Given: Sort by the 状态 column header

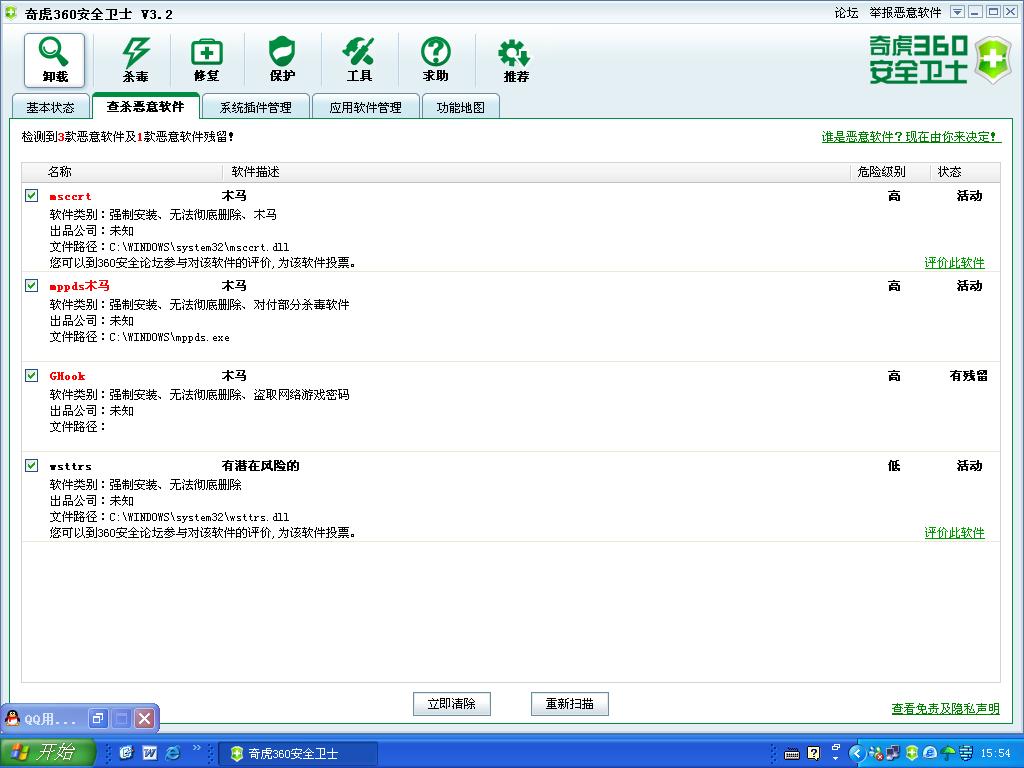Looking at the screenshot, I should [x=965, y=172].
